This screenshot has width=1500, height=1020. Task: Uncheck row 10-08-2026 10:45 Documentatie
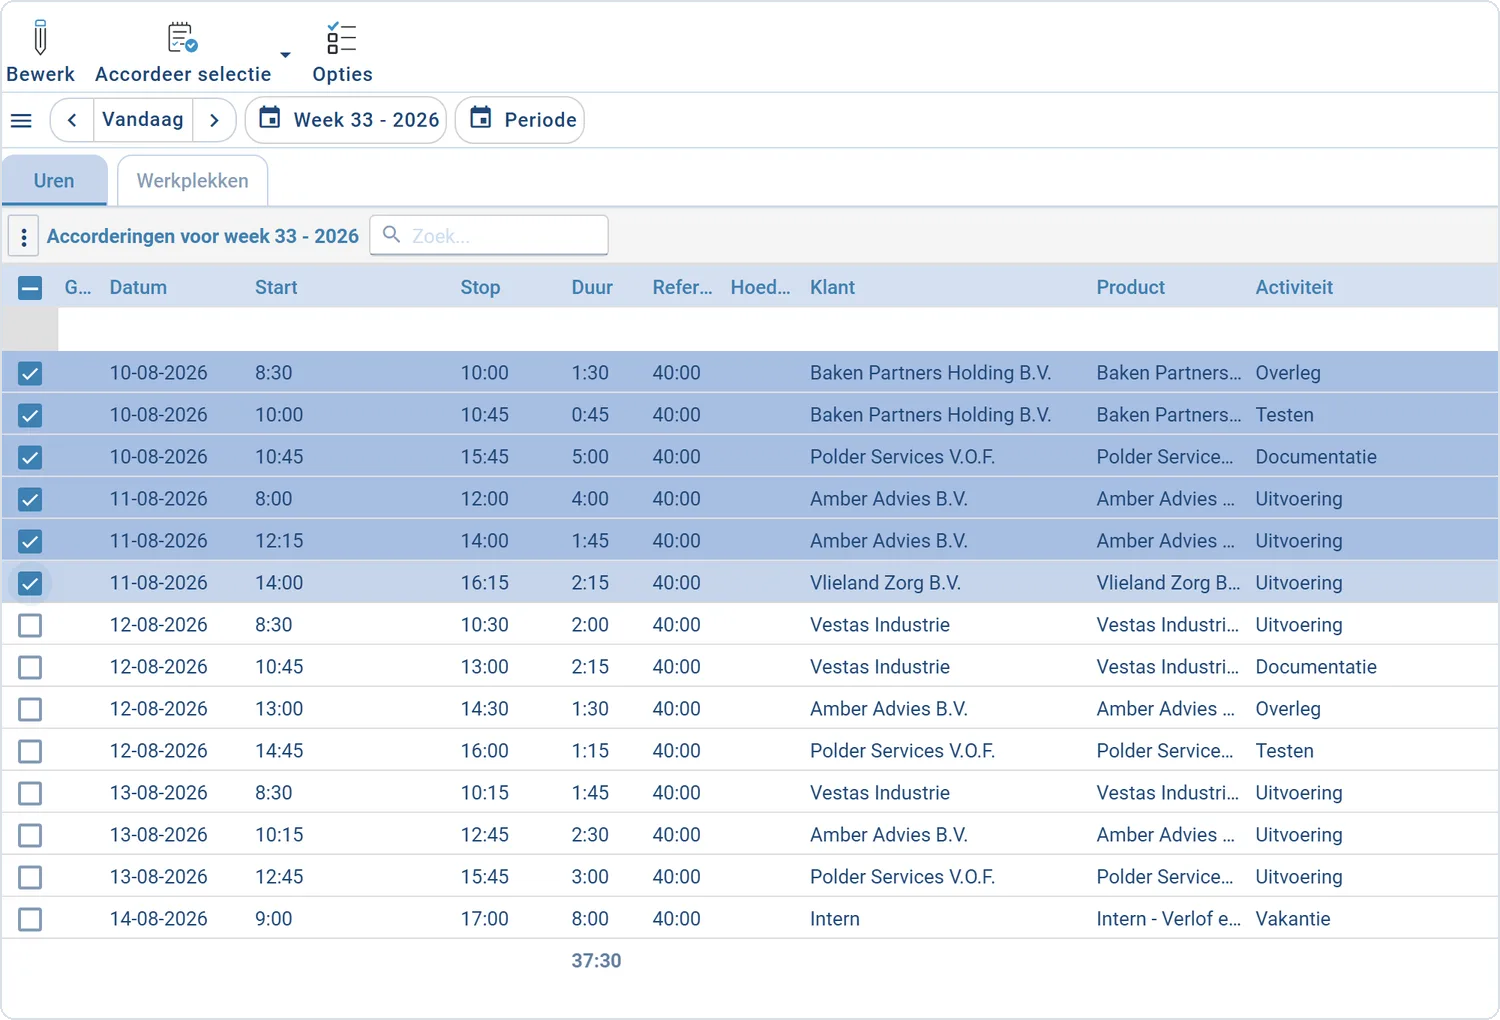[30, 457]
